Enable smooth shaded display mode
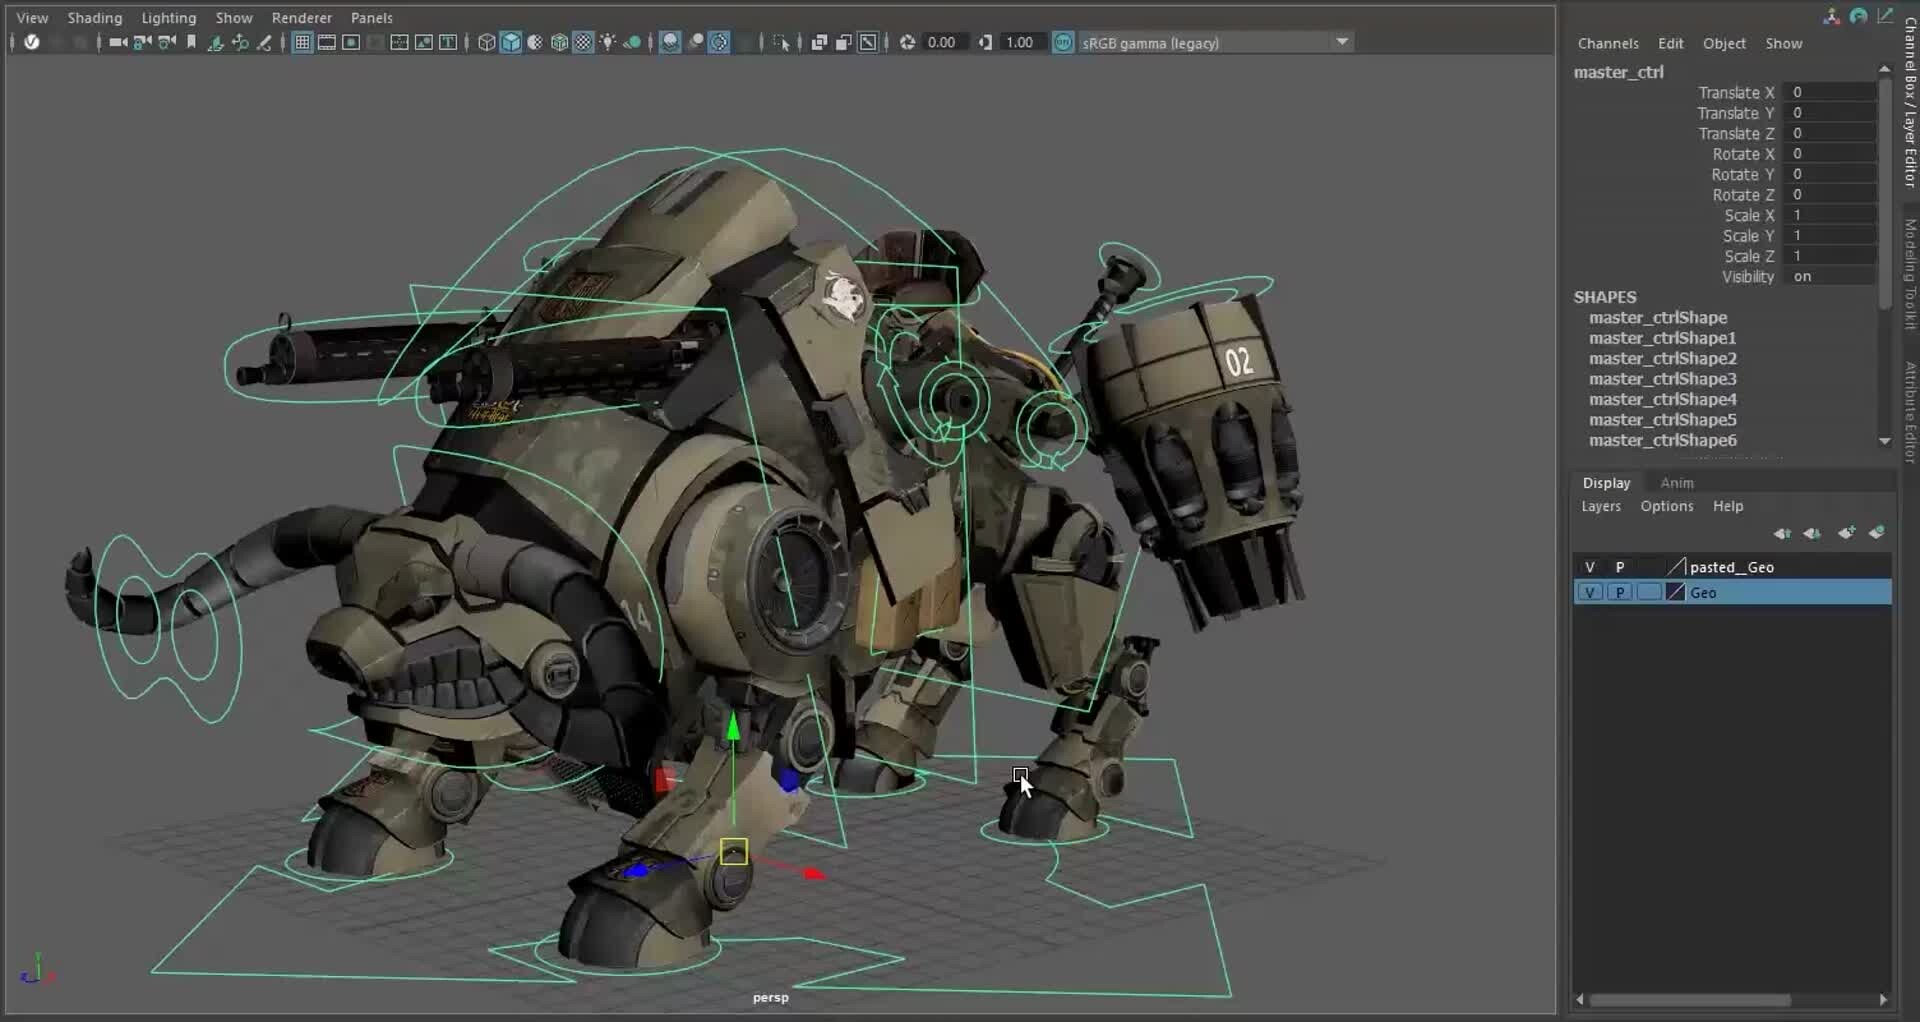The width and height of the screenshot is (1920, 1022). (x=511, y=42)
